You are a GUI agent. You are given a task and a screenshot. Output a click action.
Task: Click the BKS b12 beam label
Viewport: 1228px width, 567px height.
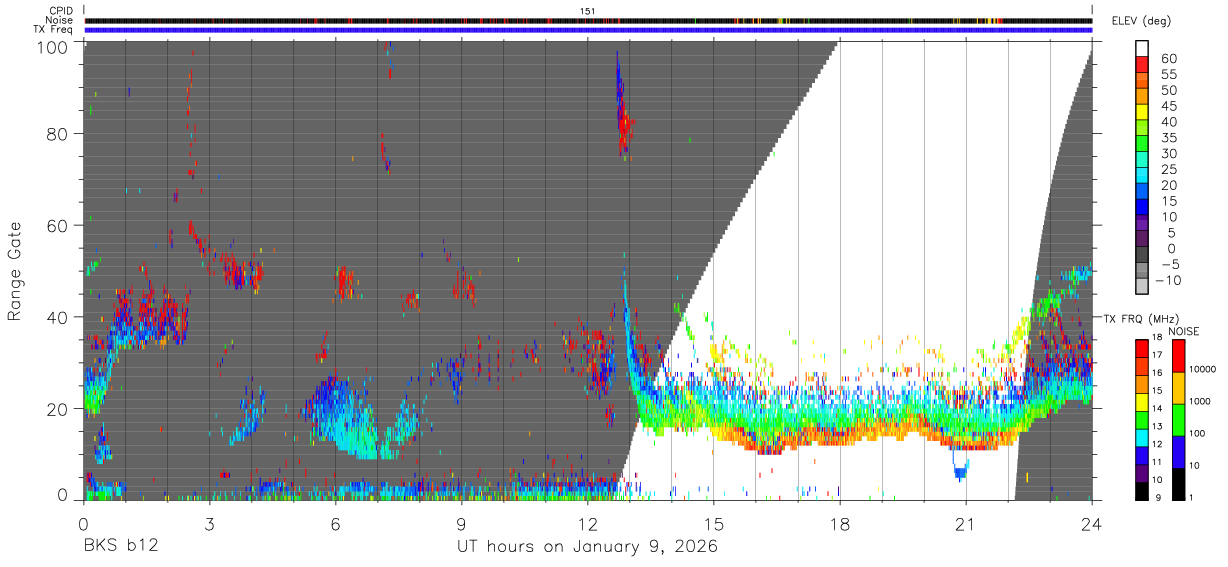click(120, 547)
